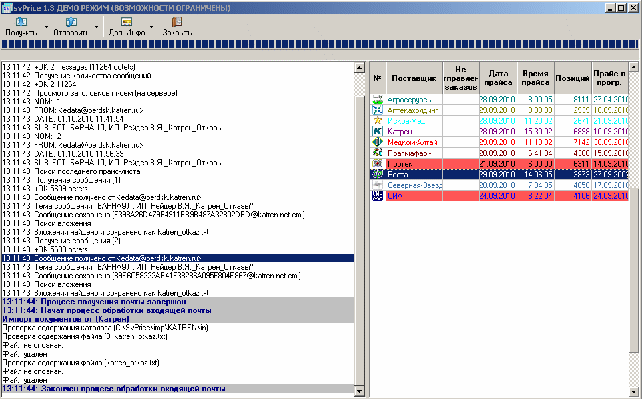Click log pane scrollbar down arrow
Screen dimensions: 642x399
(x=359, y=391)
